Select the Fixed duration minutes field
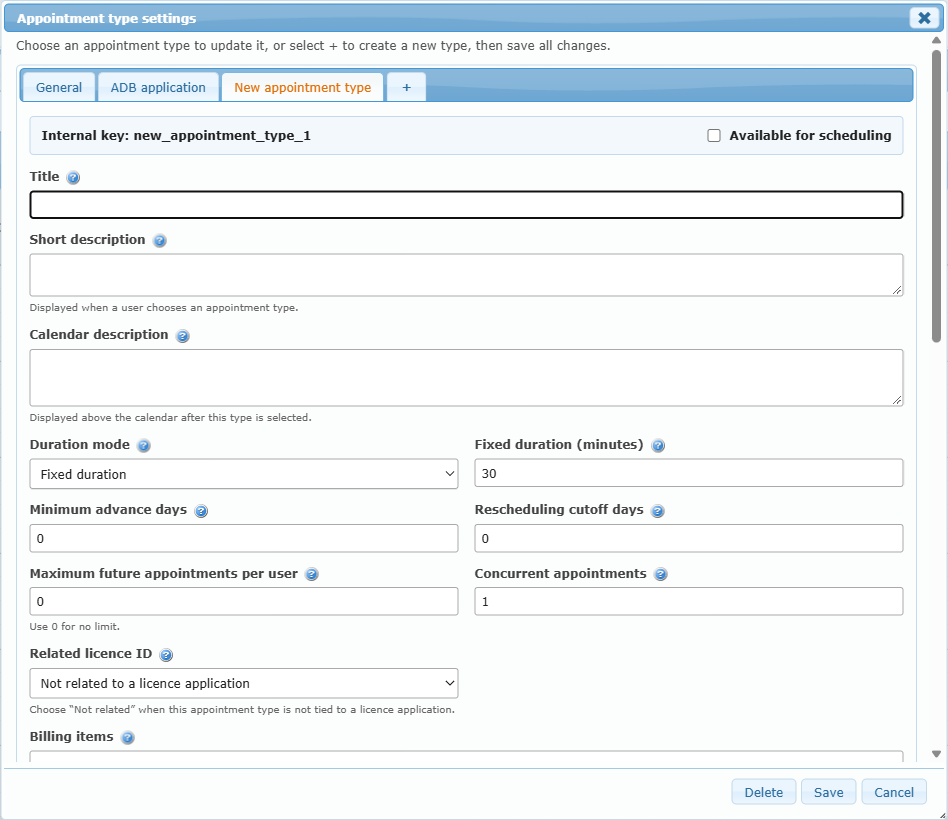Viewport: 948px width, 820px height. [689, 473]
